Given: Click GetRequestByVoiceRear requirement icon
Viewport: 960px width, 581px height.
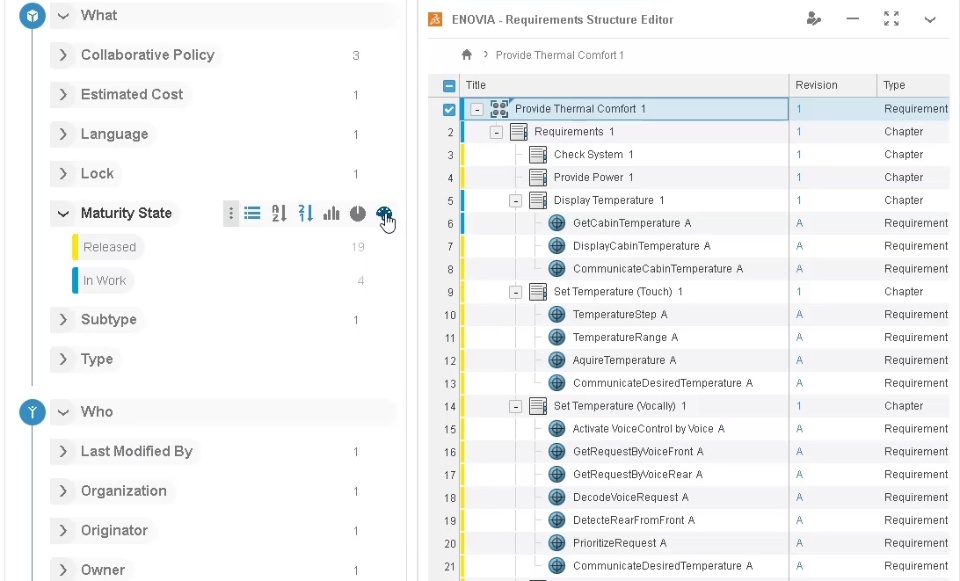Looking at the screenshot, I should click(x=557, y=474).
